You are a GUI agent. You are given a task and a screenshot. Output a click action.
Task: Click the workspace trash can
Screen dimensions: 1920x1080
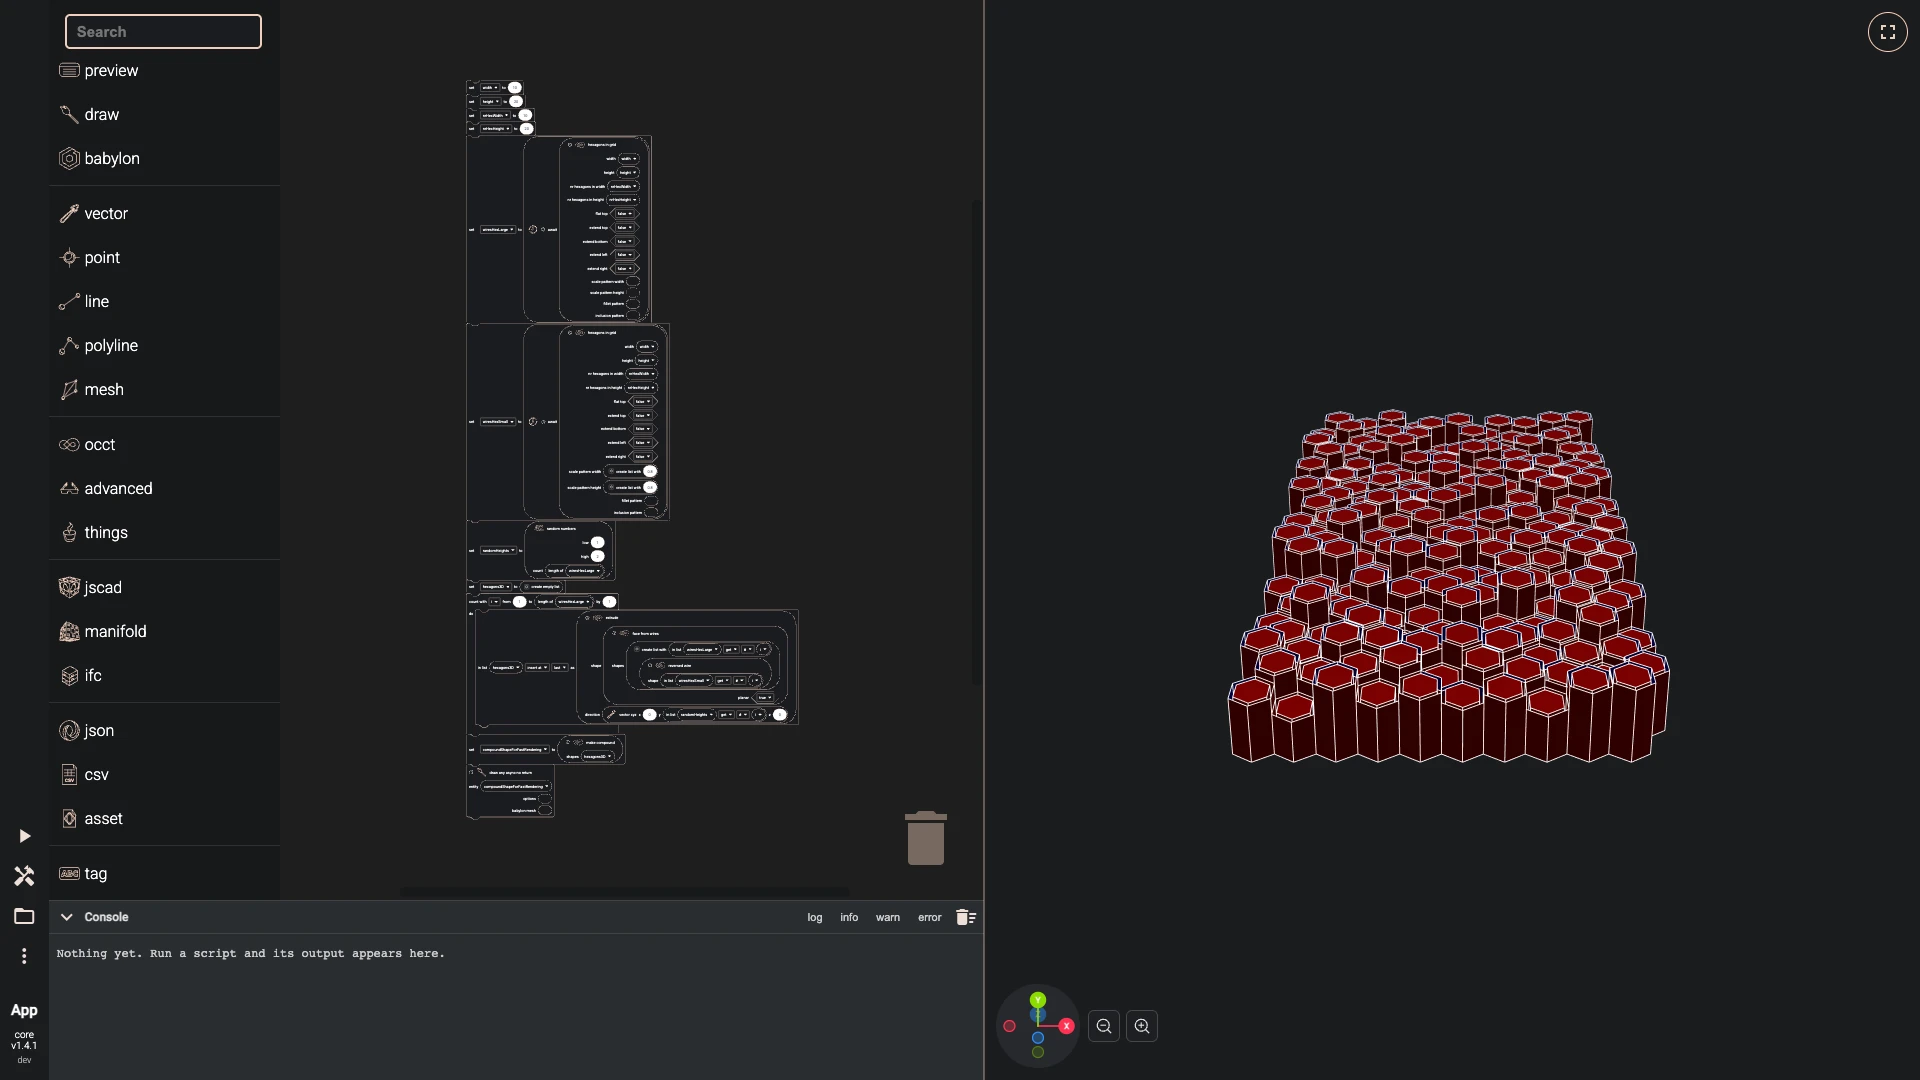coord(926,838)
